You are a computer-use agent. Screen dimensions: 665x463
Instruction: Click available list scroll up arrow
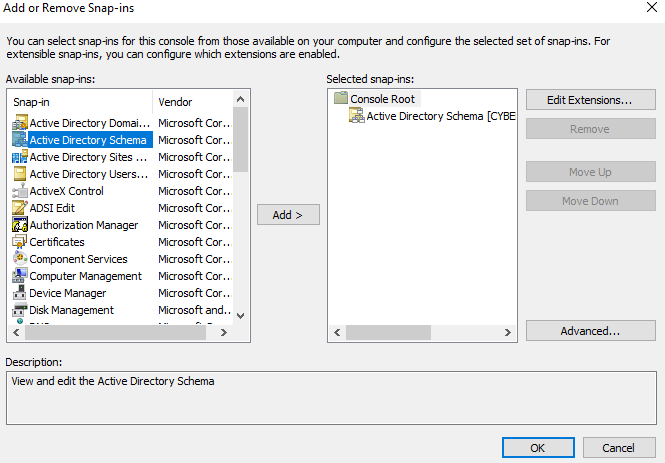(240, 99)
